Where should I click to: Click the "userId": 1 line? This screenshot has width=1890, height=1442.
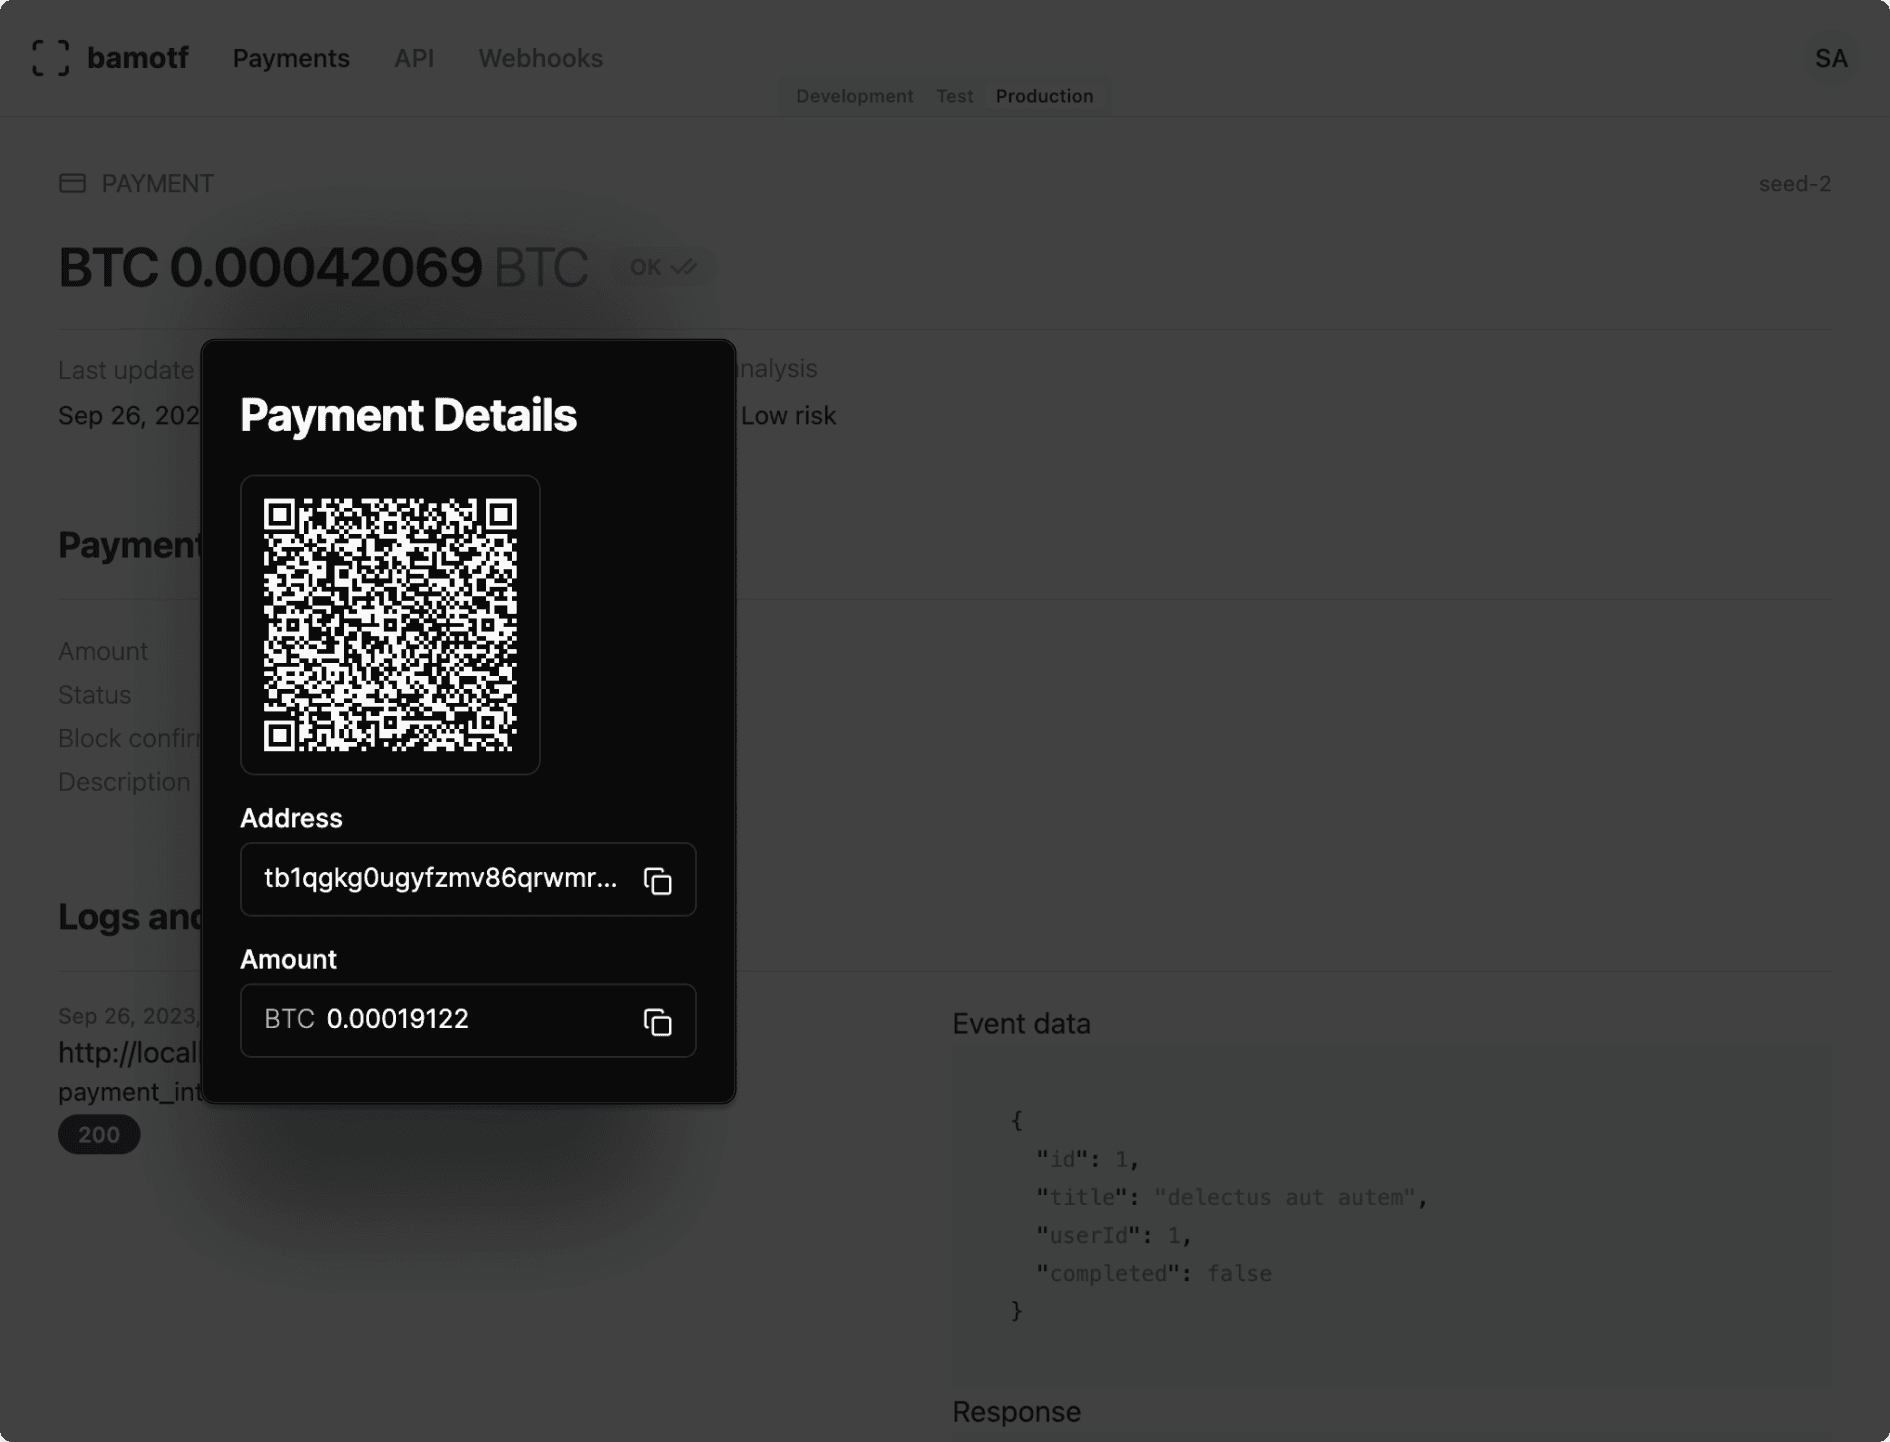pyautogui.click(x=1114, y=1235)
